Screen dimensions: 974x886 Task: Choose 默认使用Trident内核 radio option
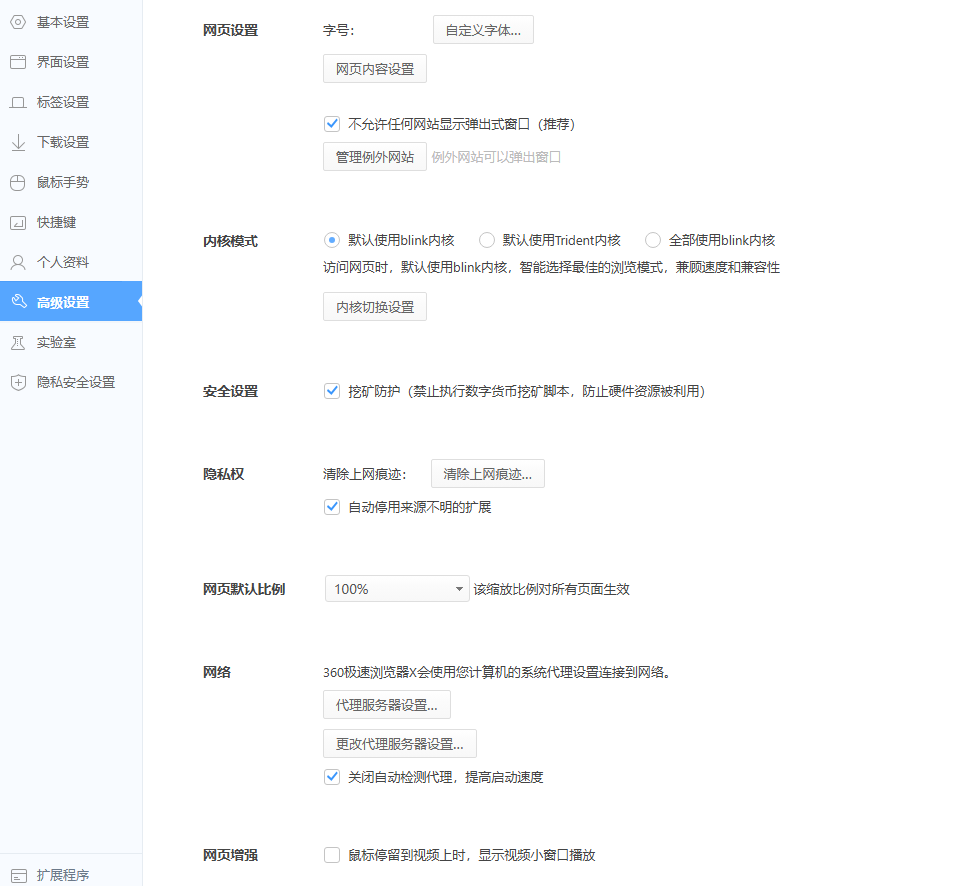(486, 240)
